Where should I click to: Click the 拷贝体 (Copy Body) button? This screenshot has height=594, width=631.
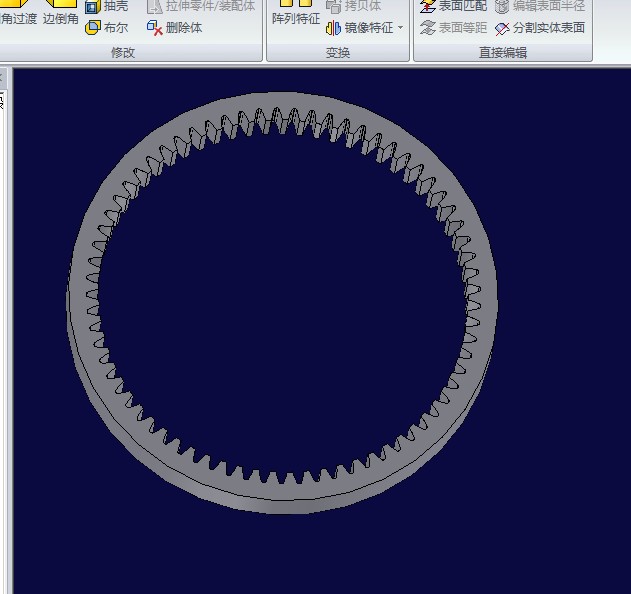point(334,6)
